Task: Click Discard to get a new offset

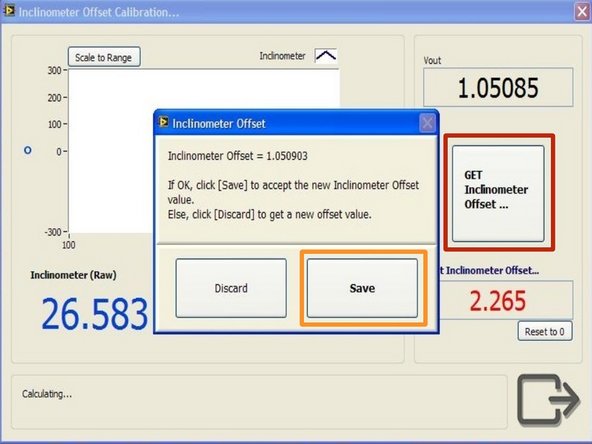Action: (x=231, y=288)
